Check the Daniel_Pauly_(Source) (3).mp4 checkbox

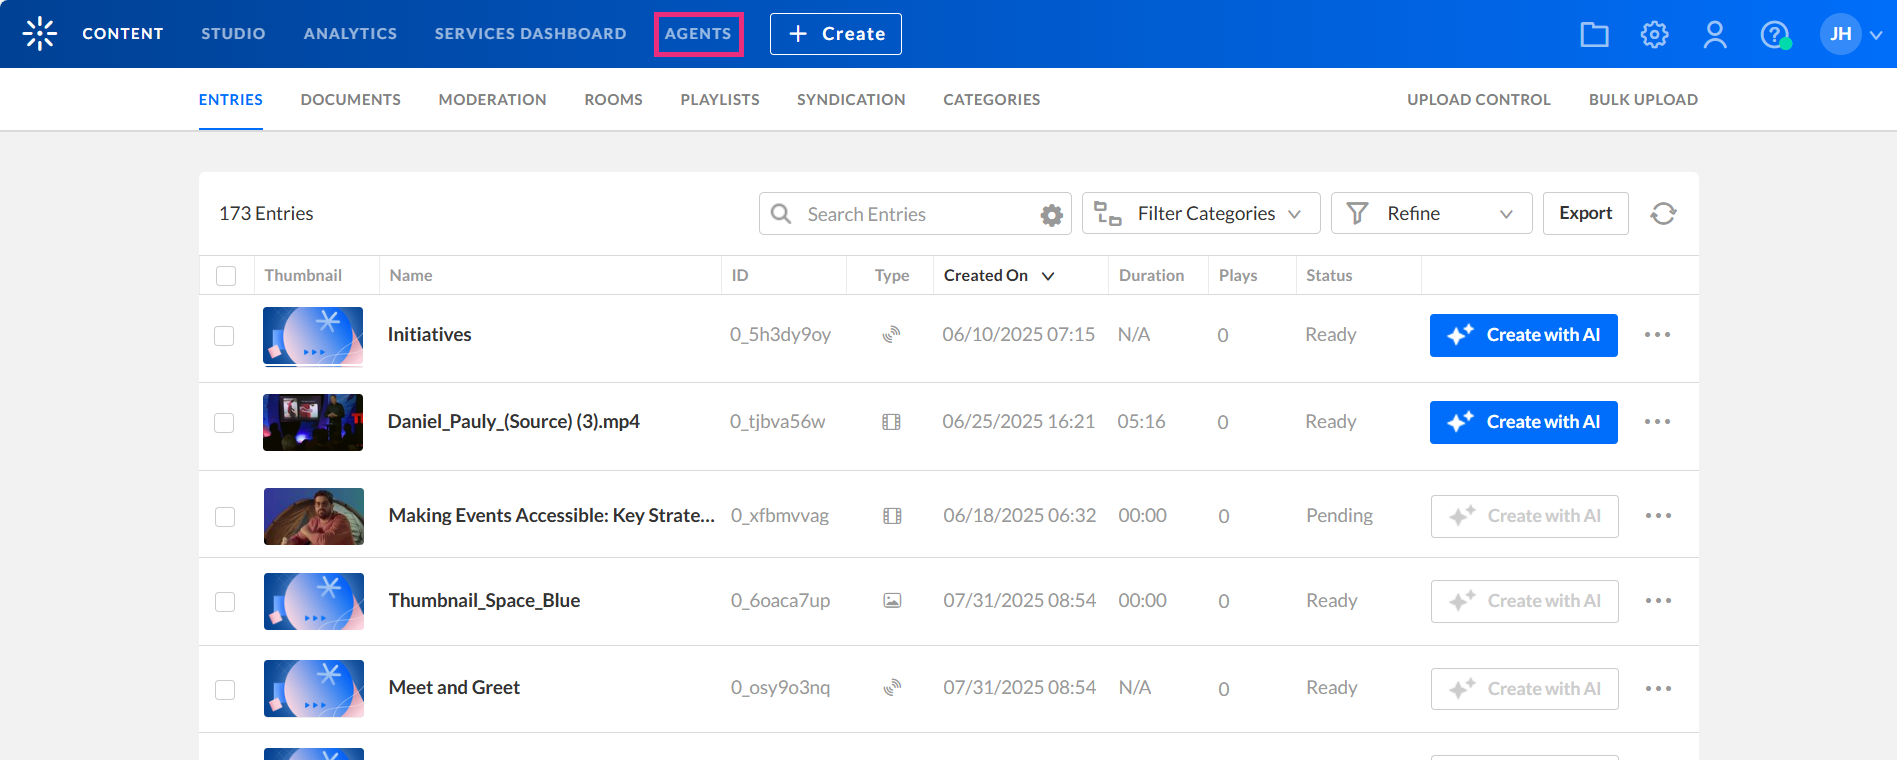click(224, 423)
